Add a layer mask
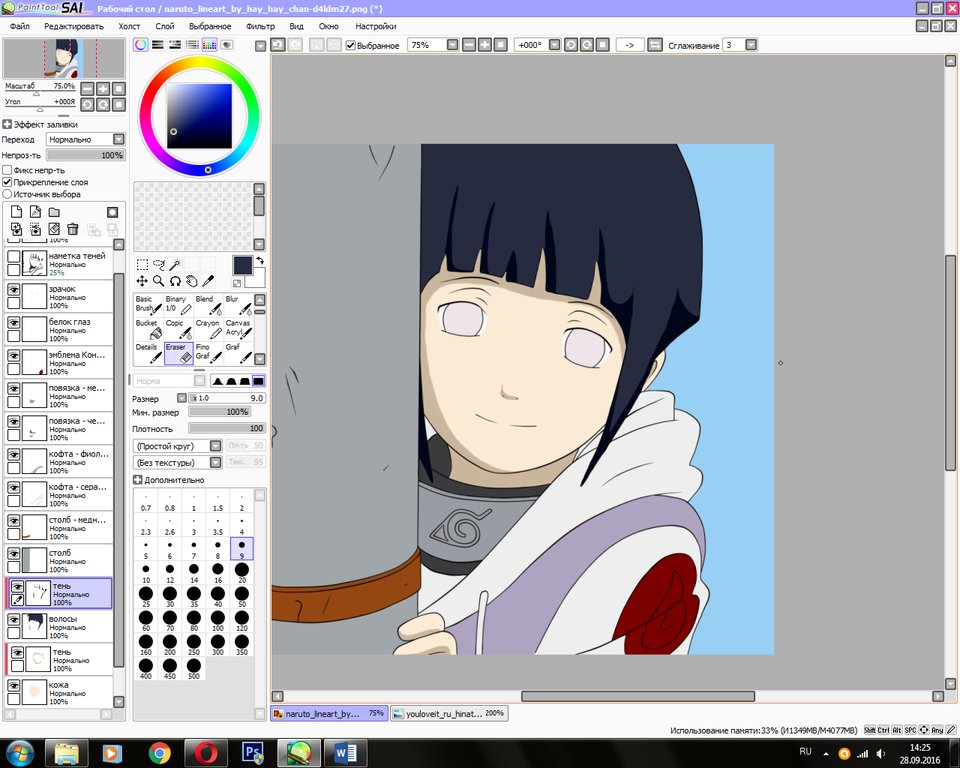 coord(113,212)
